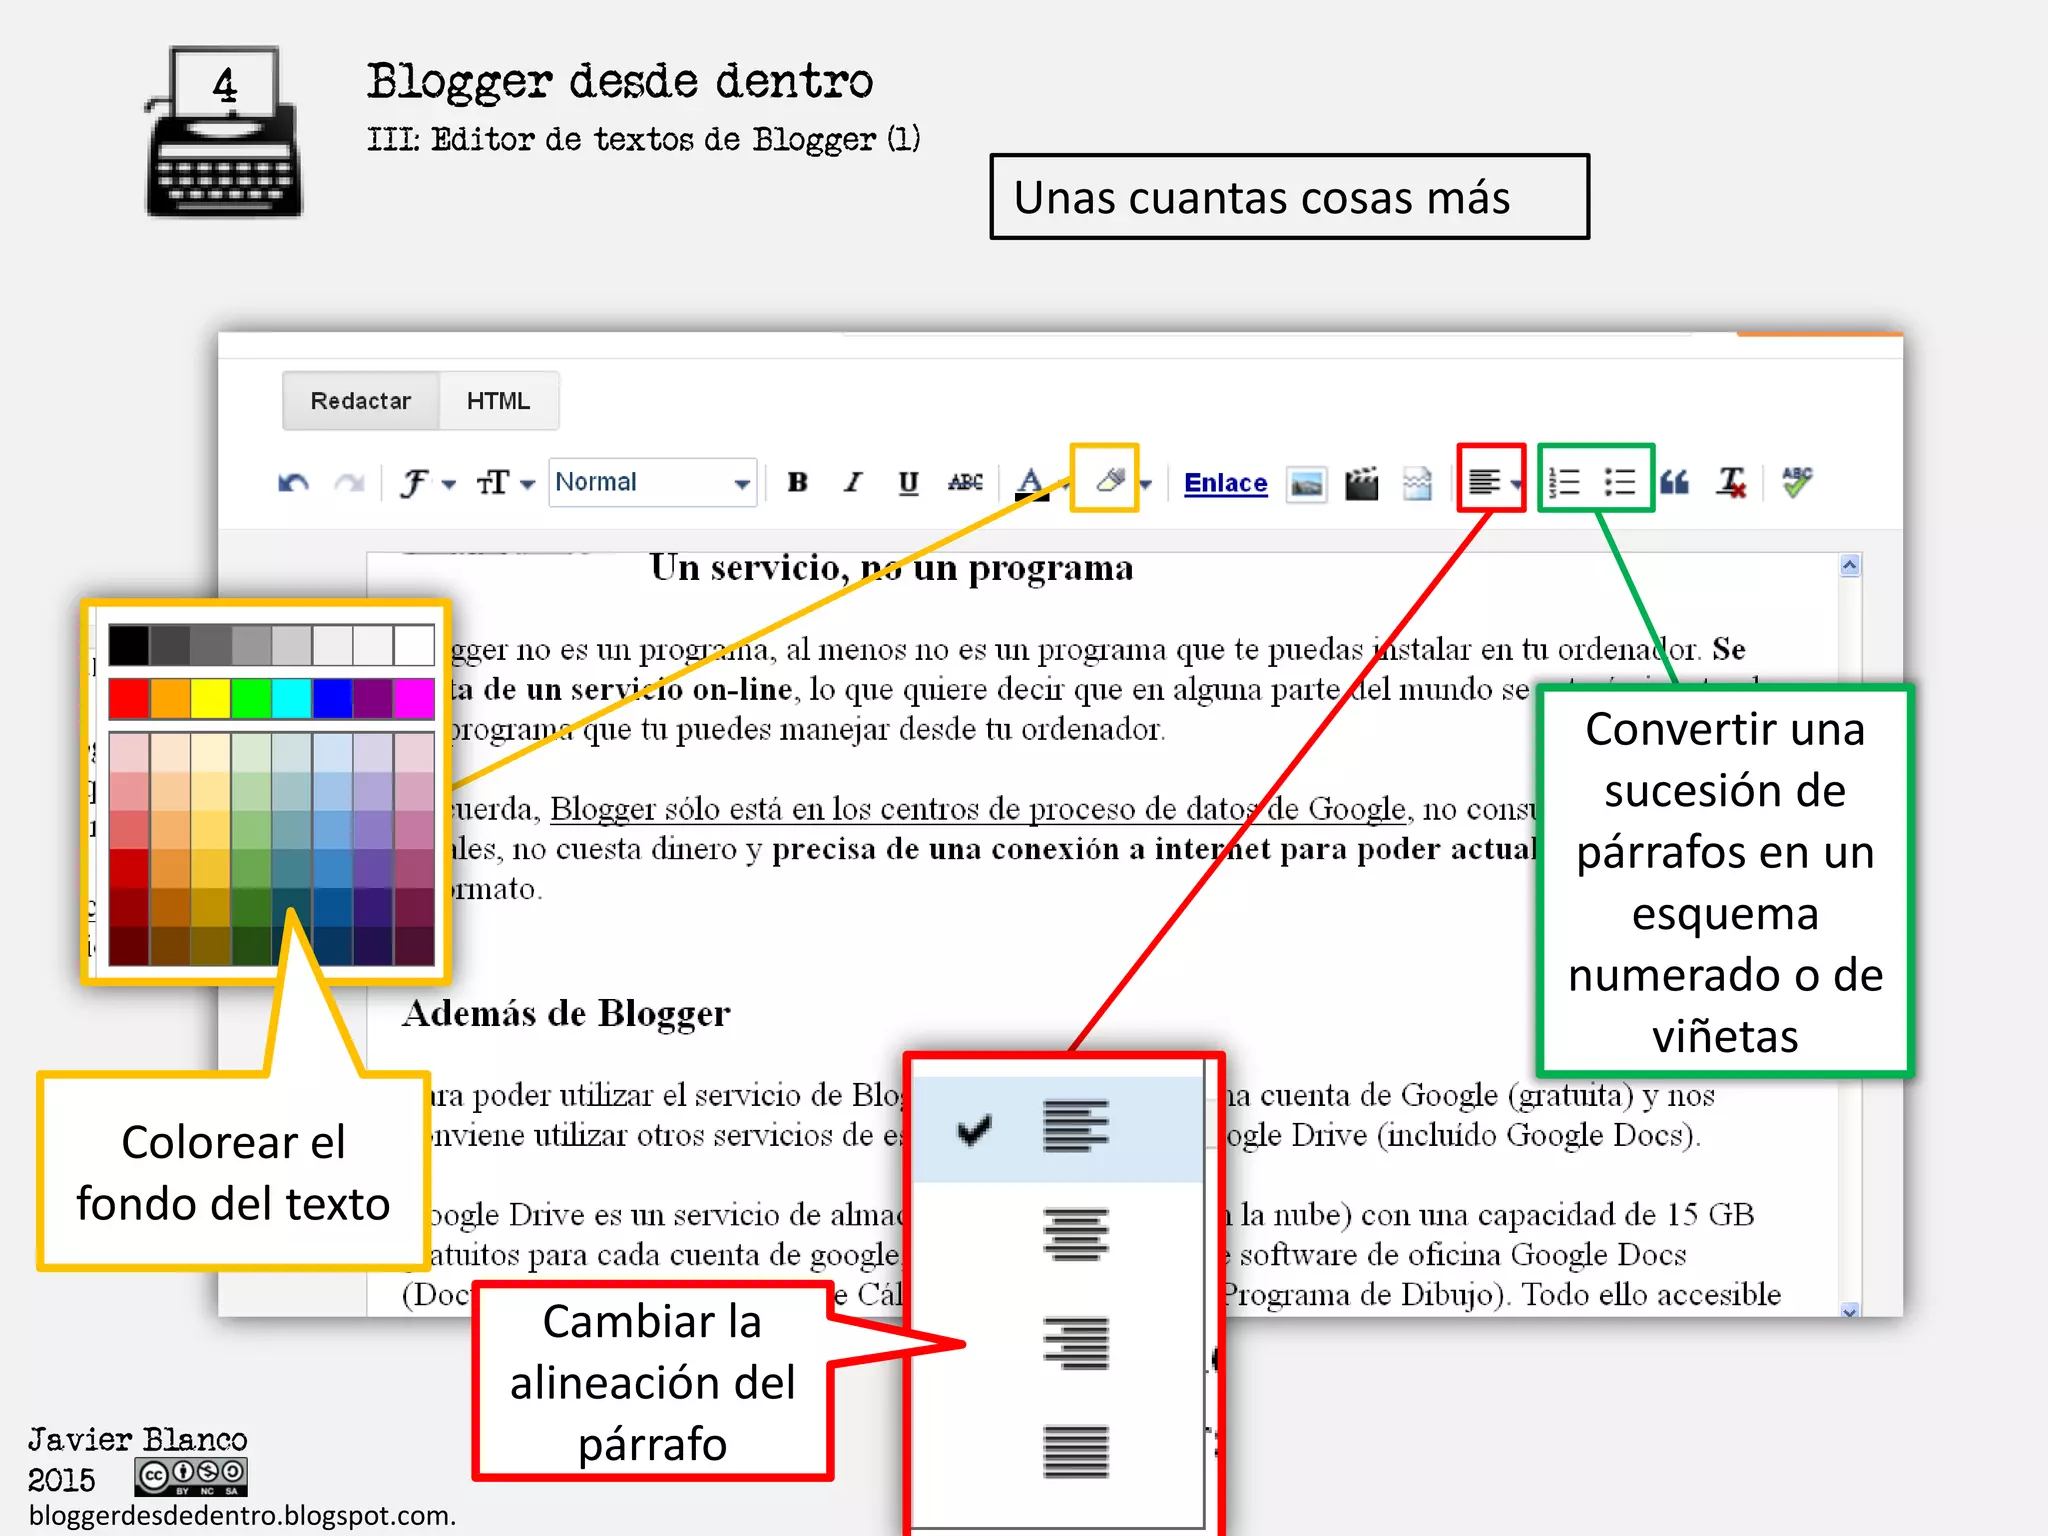The height and width of the screenshot is (1536, 2048).
Task: Toggle italic formatting
Action: point(853,483)
